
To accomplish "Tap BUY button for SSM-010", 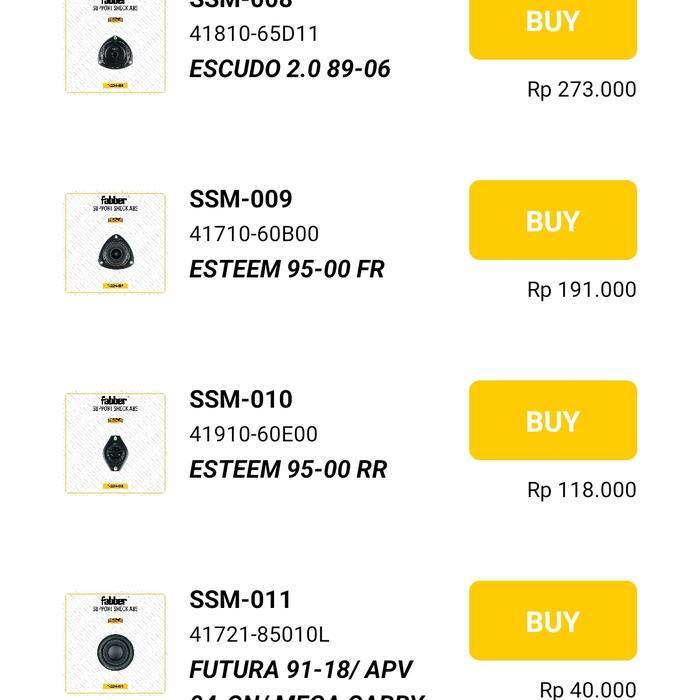I will pos(553,421).
